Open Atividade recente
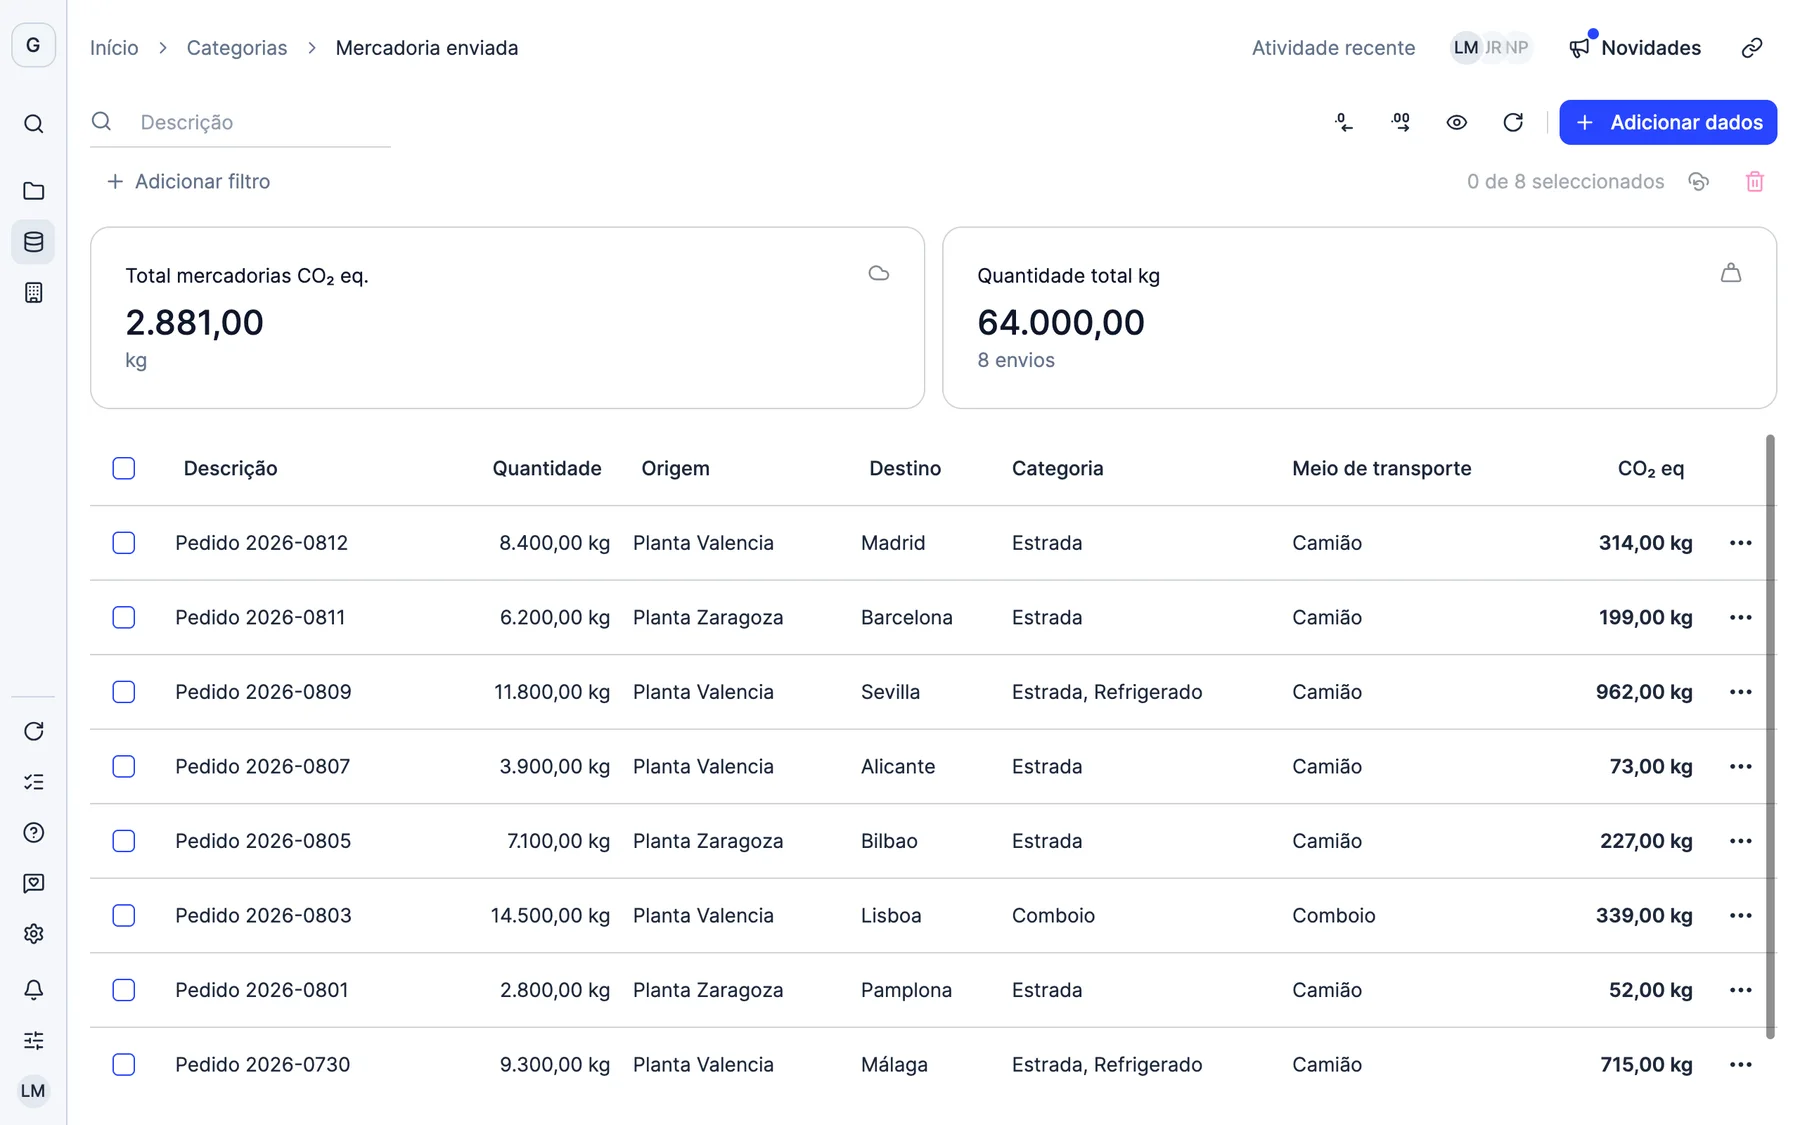The image size is (1800, 1125). coord(1333,48)
